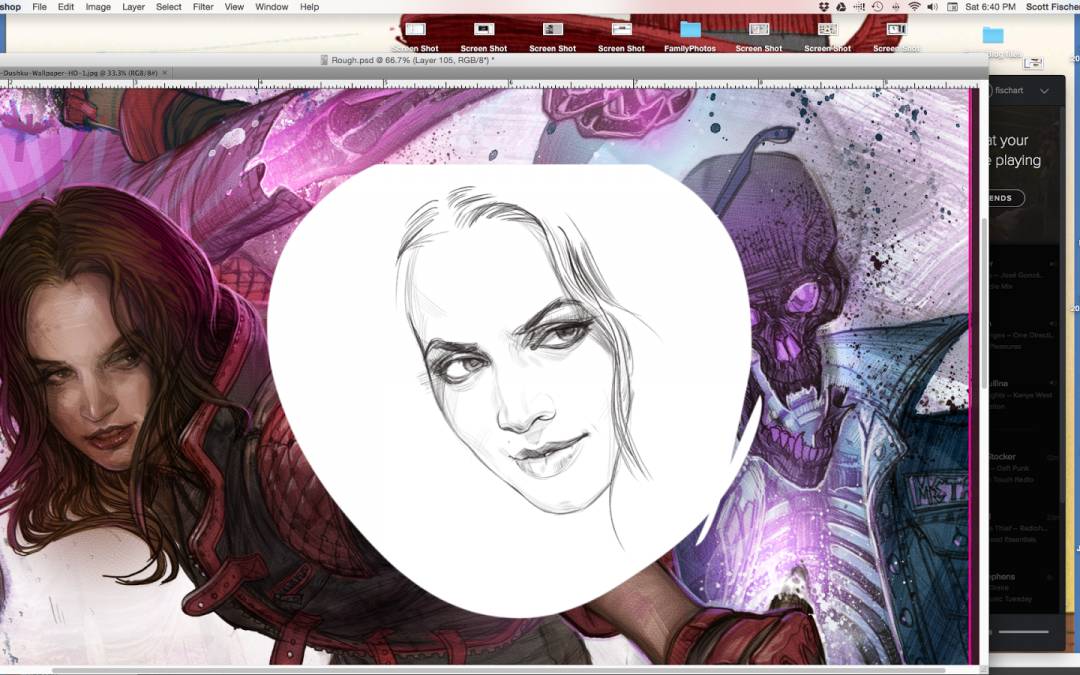The height and width of the screenshot is (675, 1080).
Task: Open the Scott Fischer user menu
Action: 1052,7
